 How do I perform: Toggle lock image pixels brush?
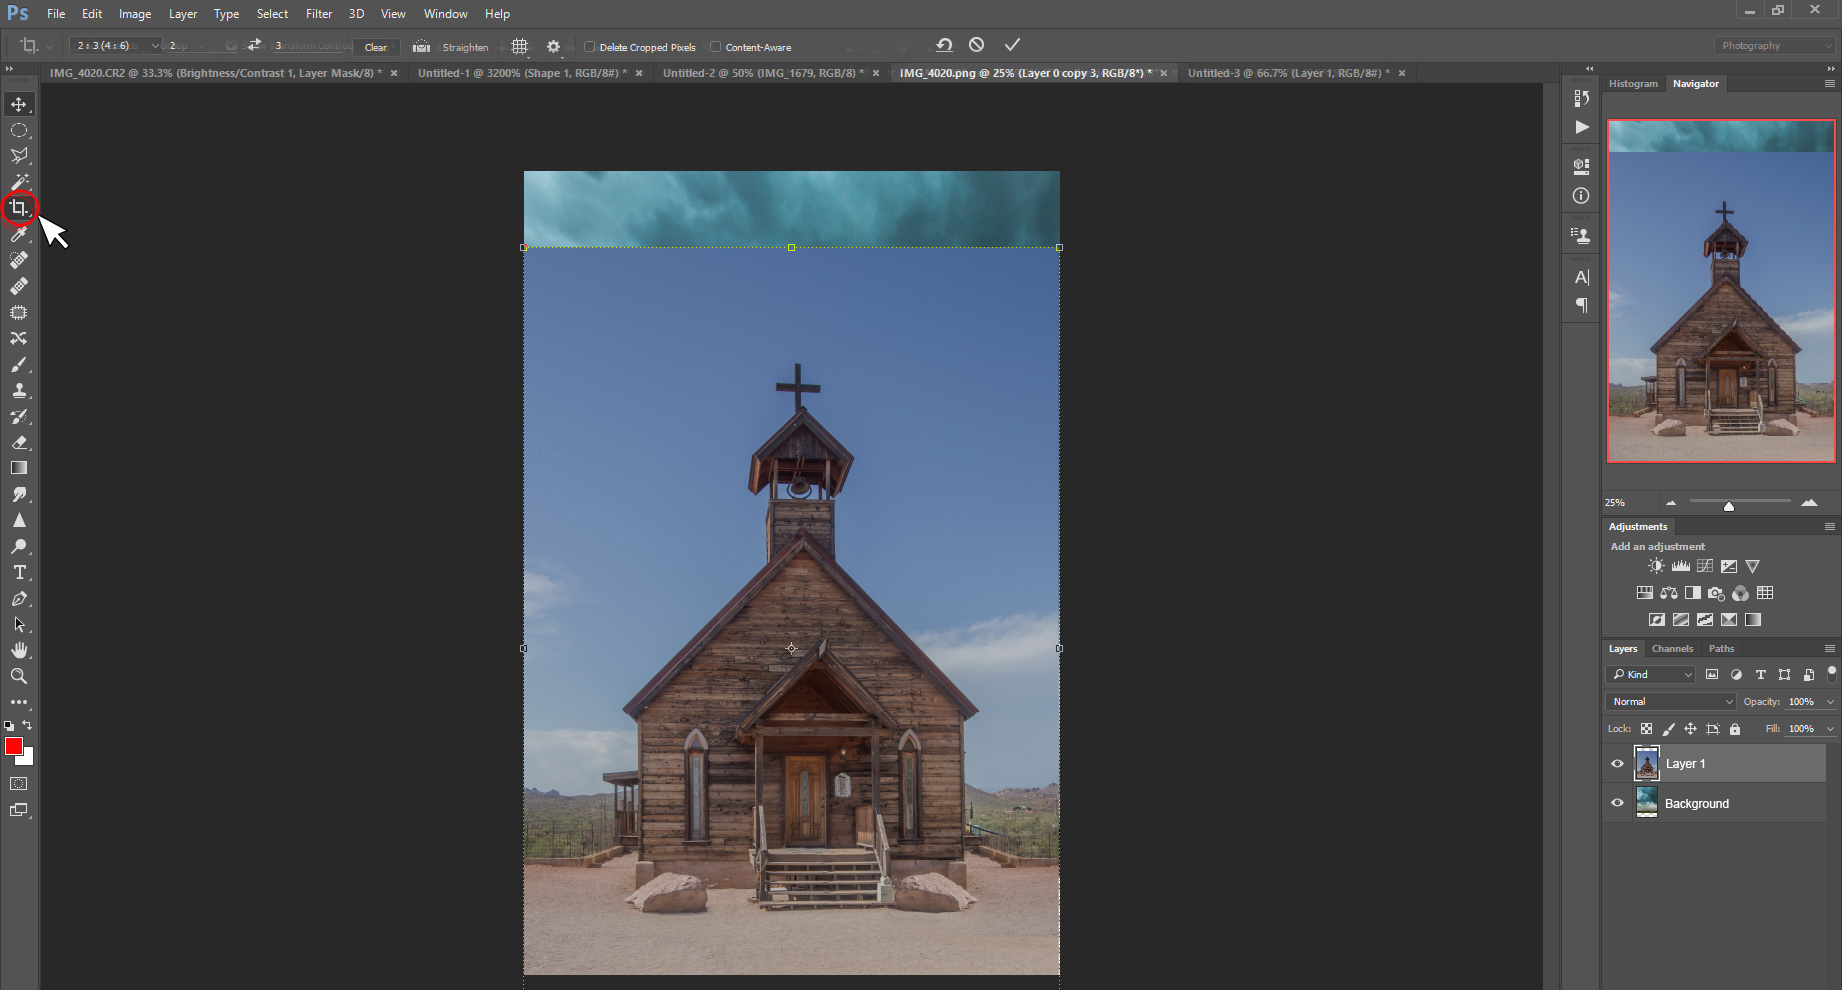pos(1668,729)
